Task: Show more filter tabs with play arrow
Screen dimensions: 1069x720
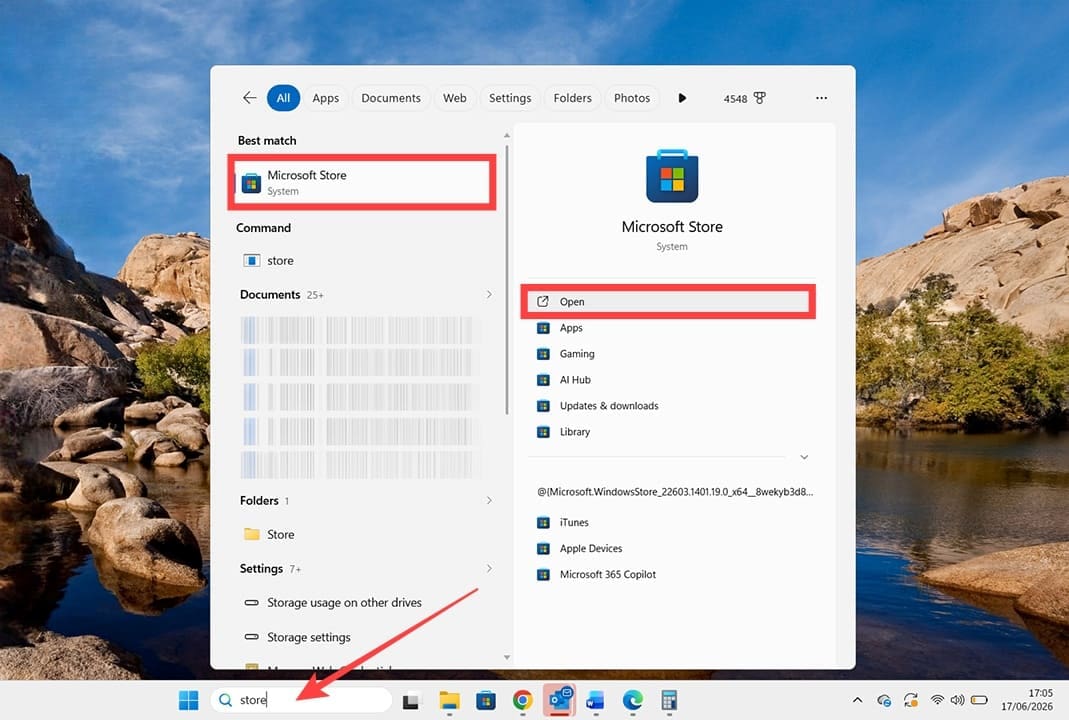Action: tap(682, 98)
